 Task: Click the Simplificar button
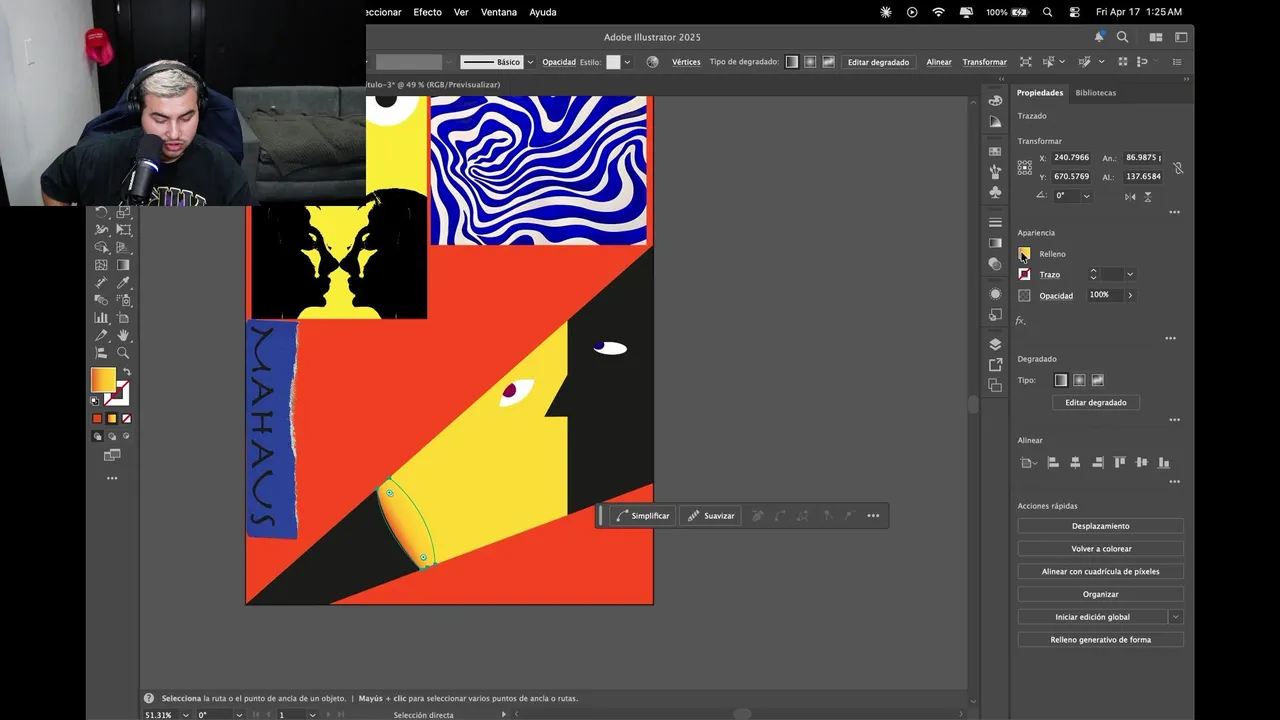coord(642,516)
